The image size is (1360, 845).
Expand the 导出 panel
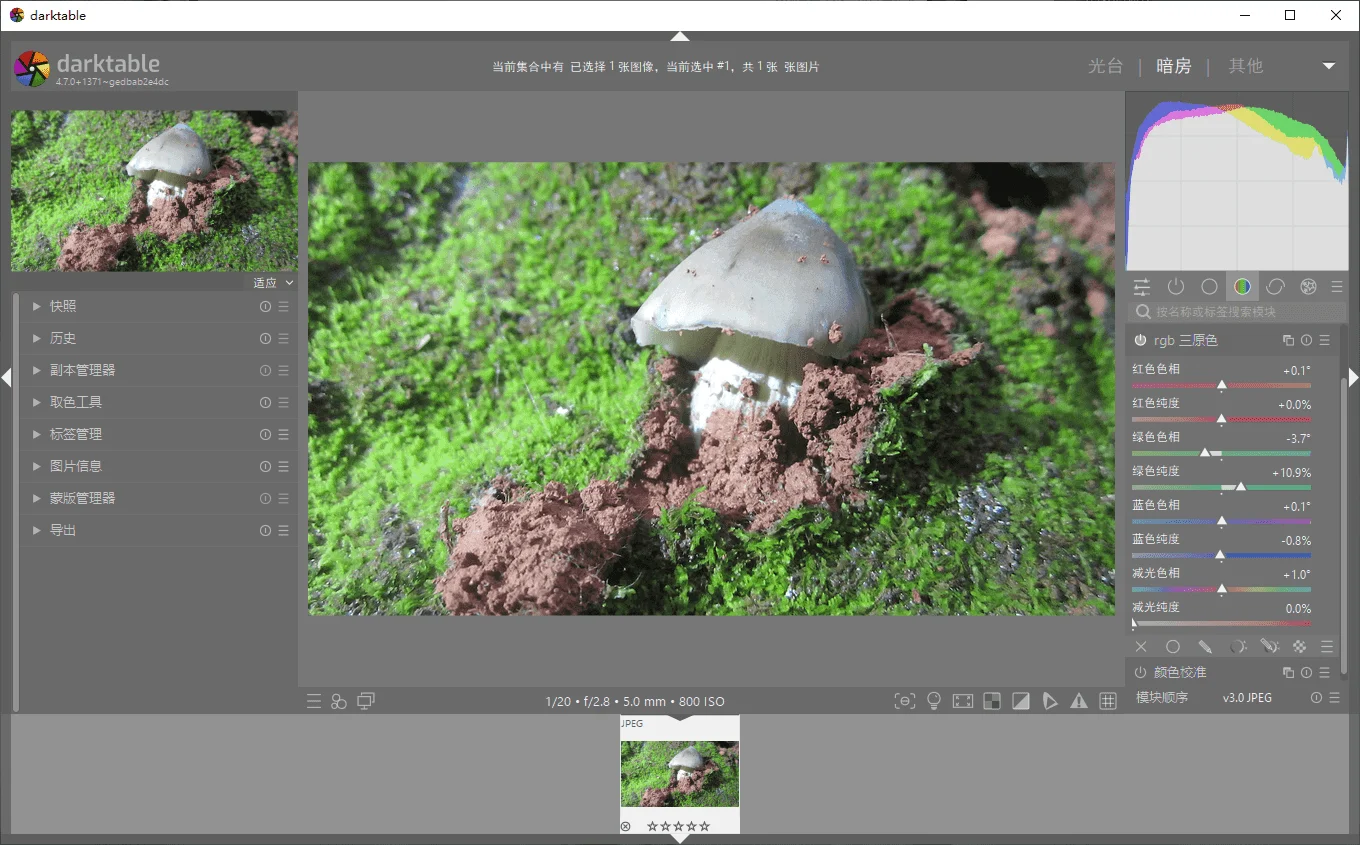[x=60, y=530]
